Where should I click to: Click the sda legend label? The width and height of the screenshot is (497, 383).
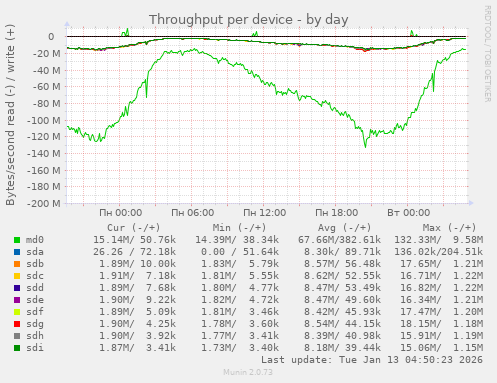coord(35,252)
